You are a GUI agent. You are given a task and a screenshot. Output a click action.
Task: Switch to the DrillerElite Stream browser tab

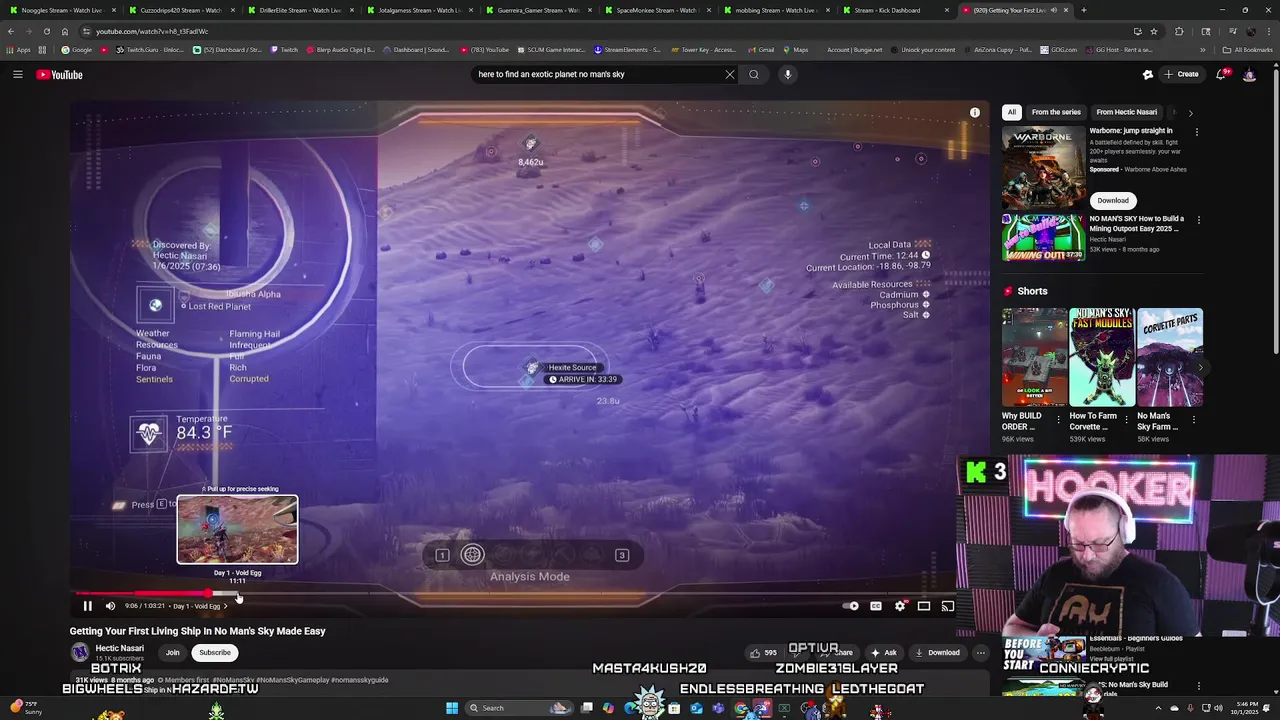coord(300,10)
